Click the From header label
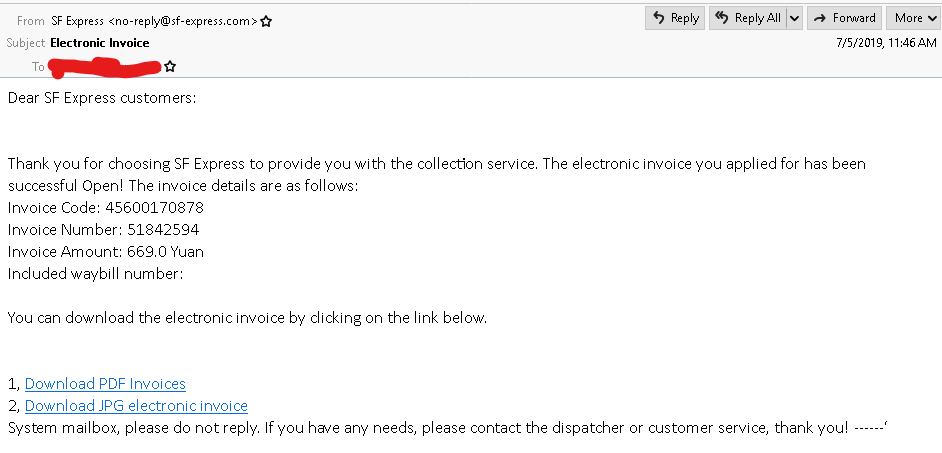The height and width of the screenshot is (453, 942). [31, 21]
